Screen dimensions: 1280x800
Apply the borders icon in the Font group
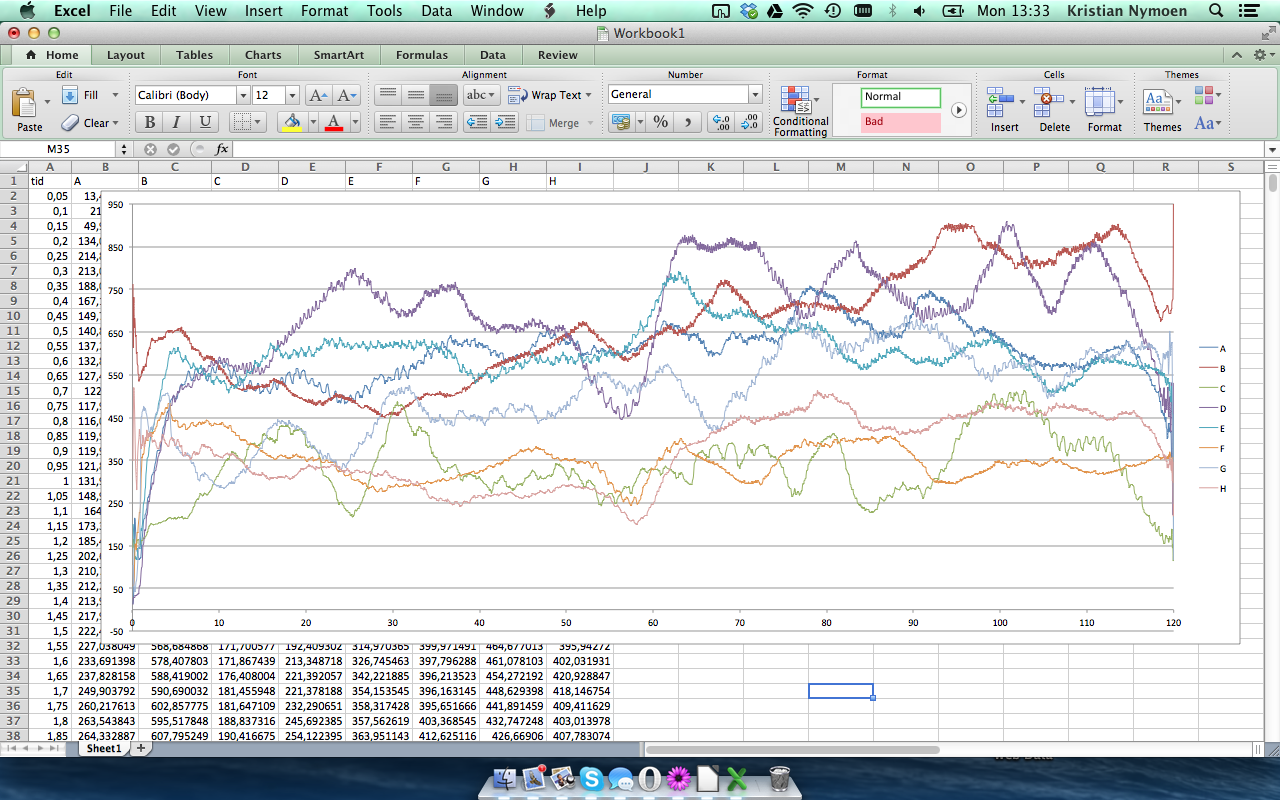241,122
